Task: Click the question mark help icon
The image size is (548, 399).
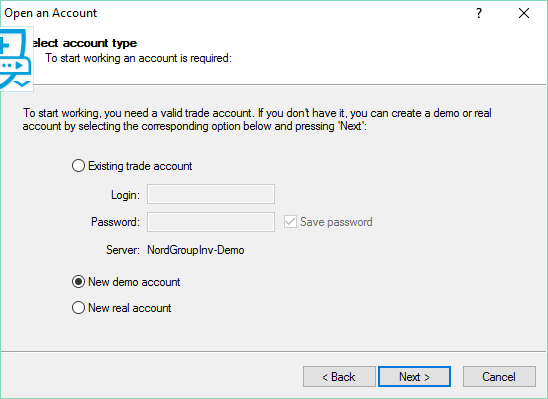Action: (x=479, y=13)
